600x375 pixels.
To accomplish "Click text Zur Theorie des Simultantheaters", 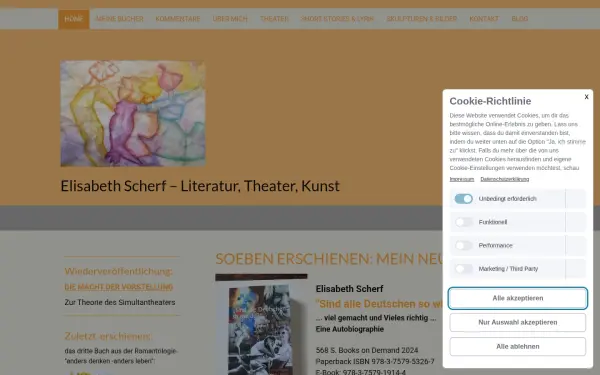I will (120, 302).
